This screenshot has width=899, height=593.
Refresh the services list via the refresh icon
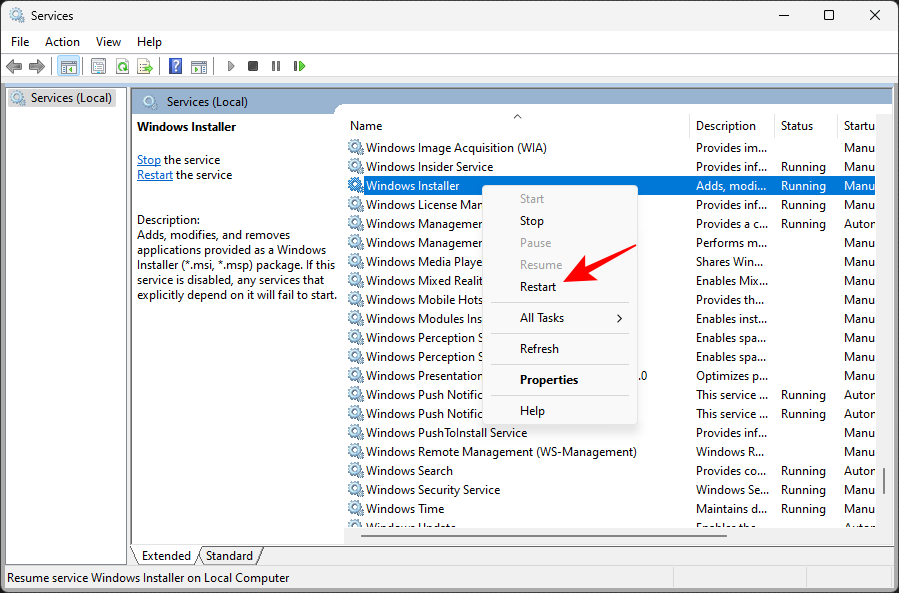(121, 66)
